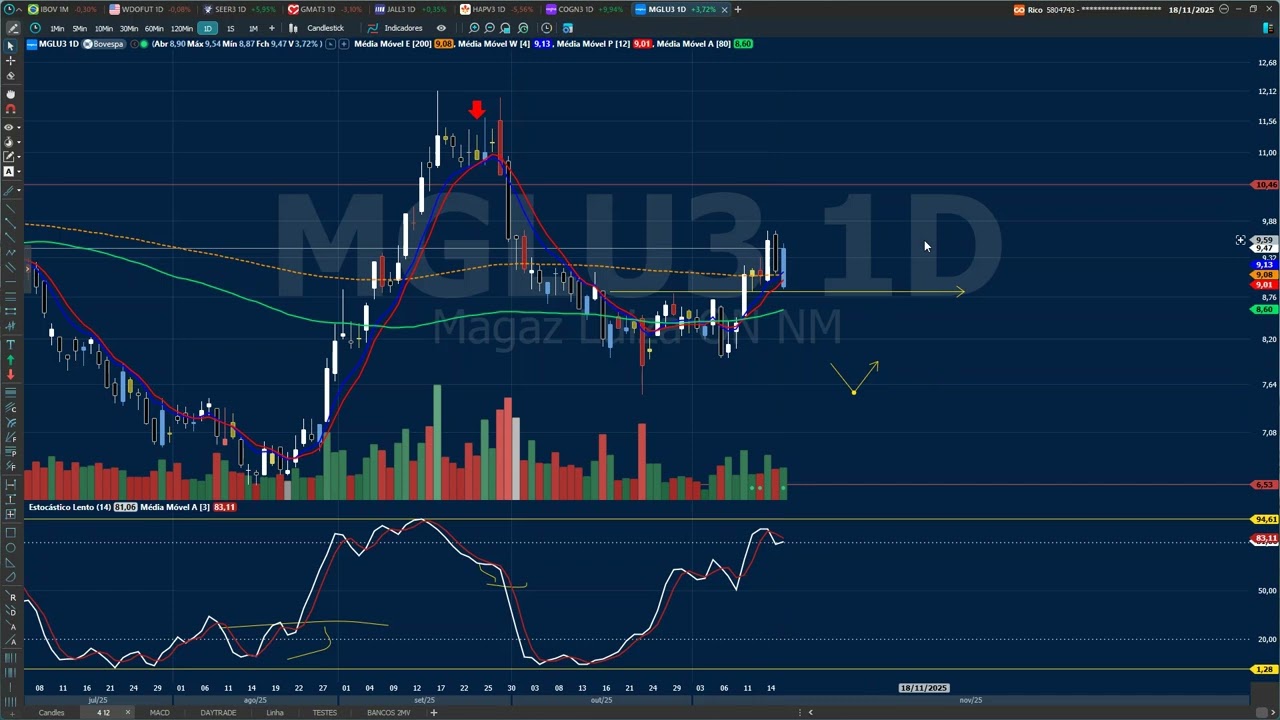Select the arrow cursor tool
The width and height of the screenshot is (1280, 720).
11,46
